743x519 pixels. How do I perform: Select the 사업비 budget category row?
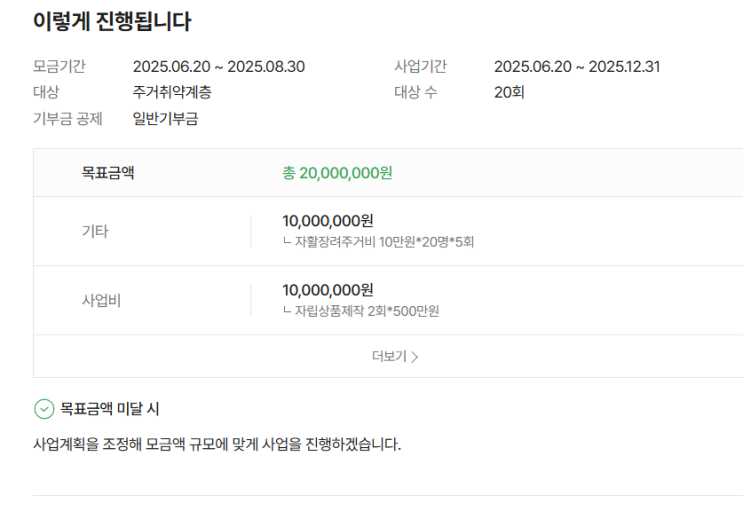click(388, 300)
